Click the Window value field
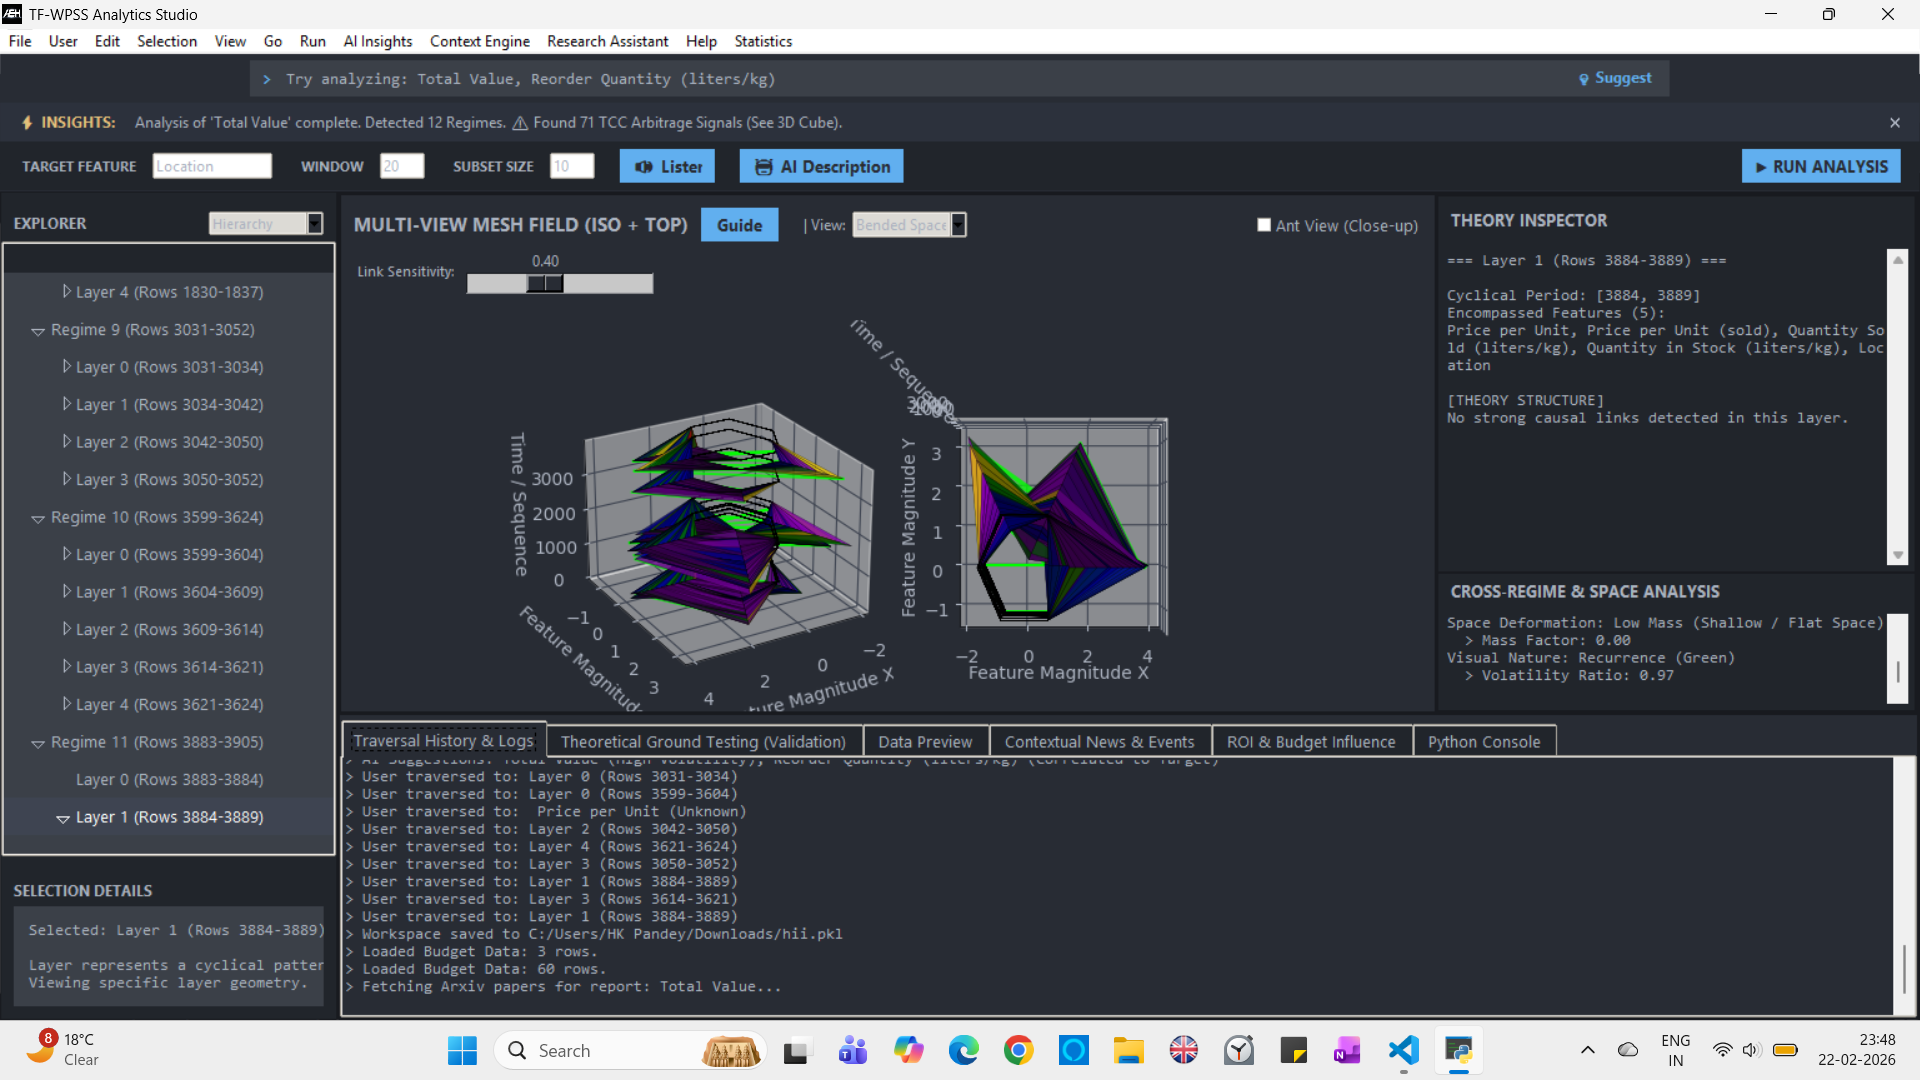The width and height of the screenshot is (1920, 1080). 402,166
